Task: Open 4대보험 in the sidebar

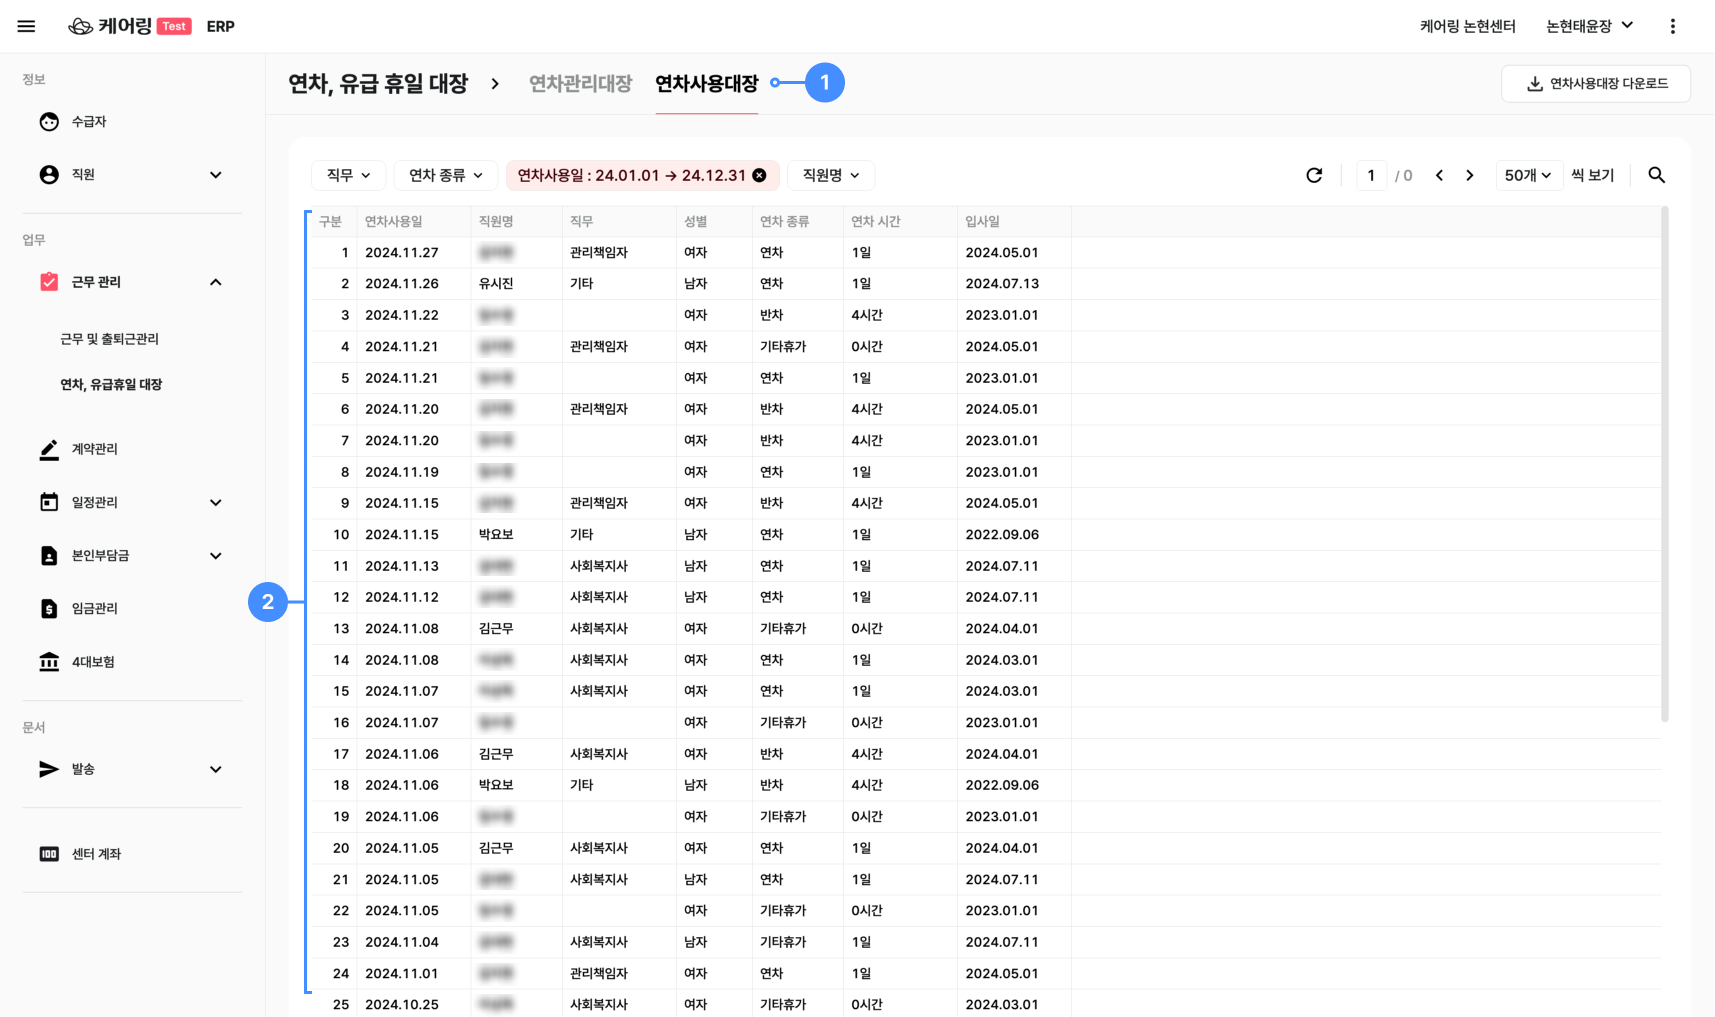Action: click(92, 662)
